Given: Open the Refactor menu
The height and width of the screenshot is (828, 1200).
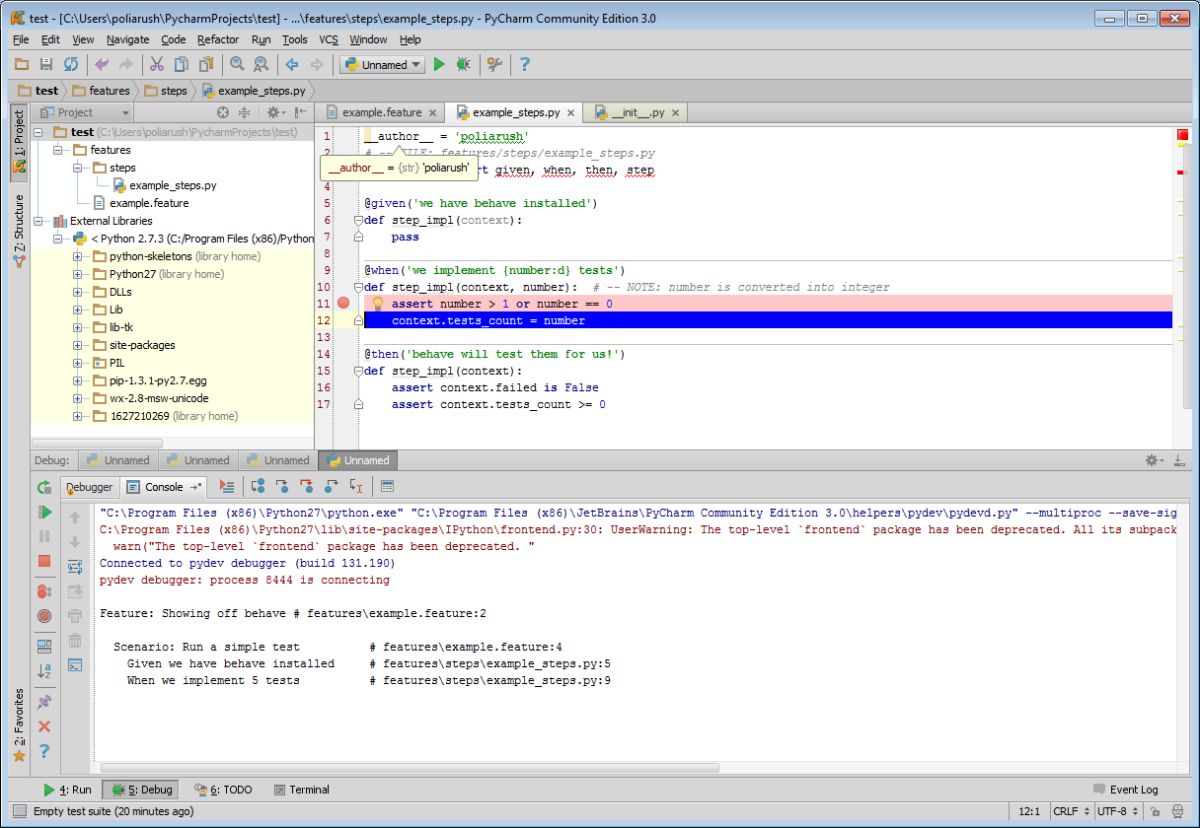Looking at the screenshot, I should click(x=217, y=39).
